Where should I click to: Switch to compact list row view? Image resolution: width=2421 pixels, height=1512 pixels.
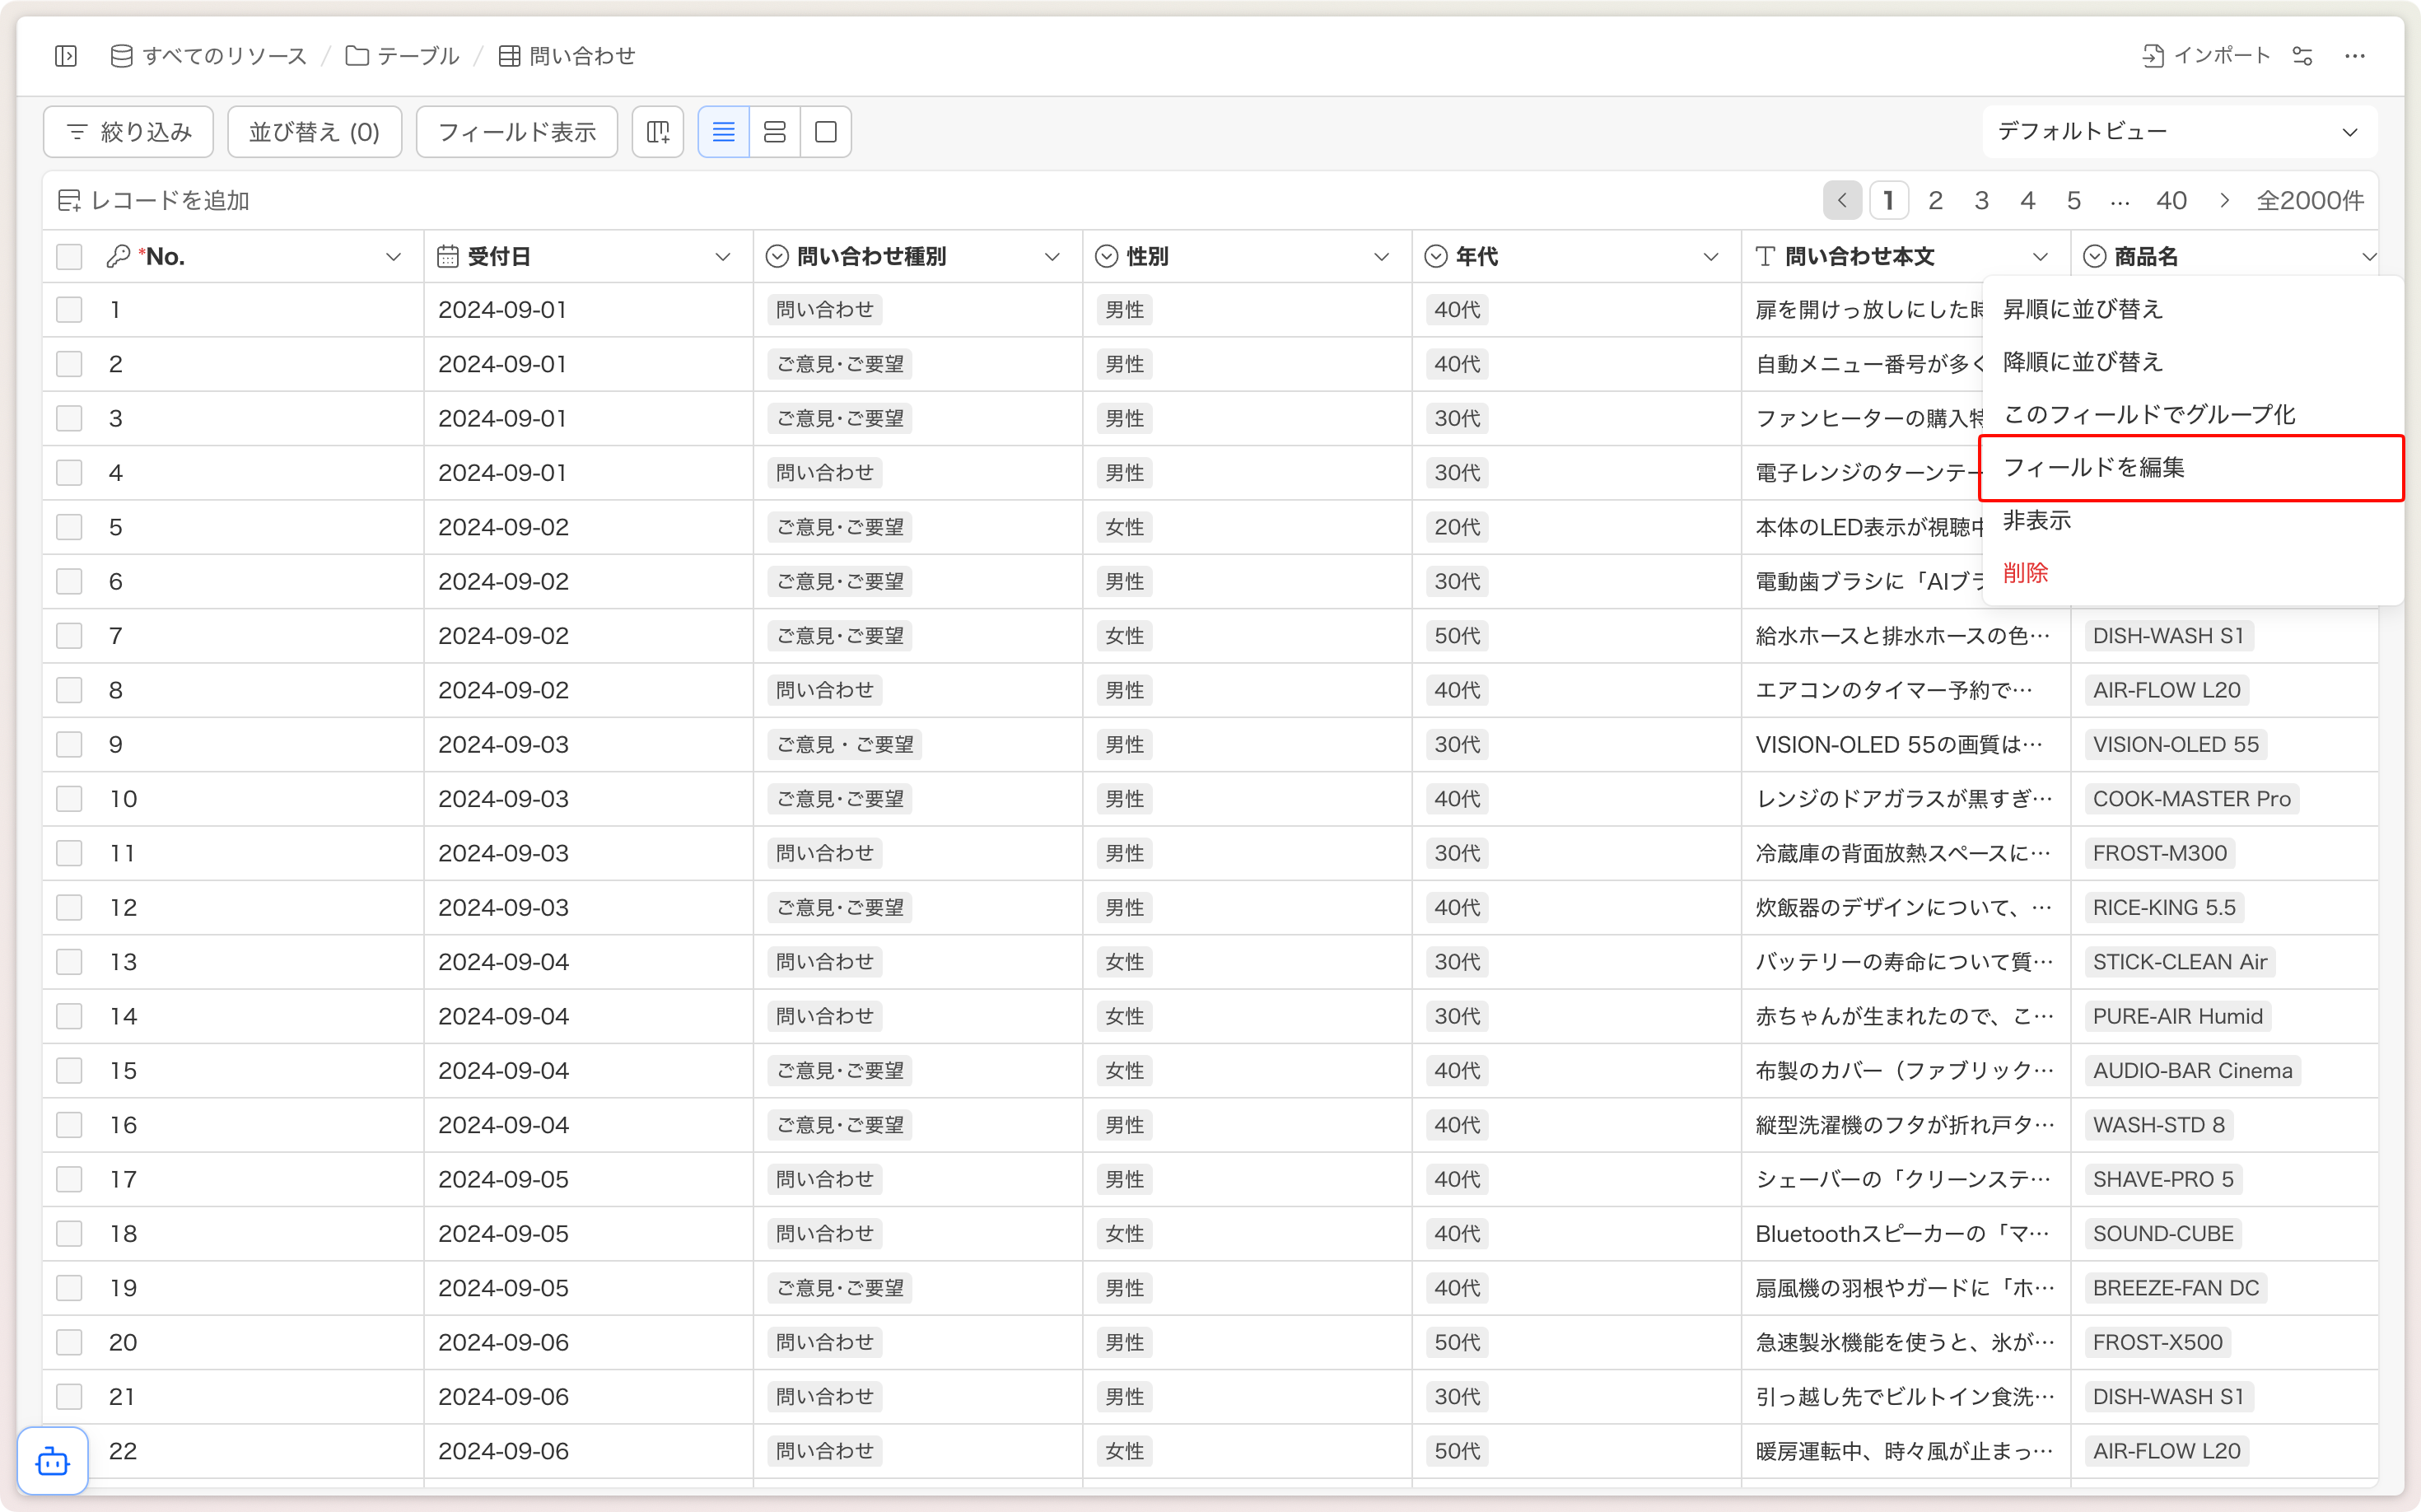(x=723, y=132)
